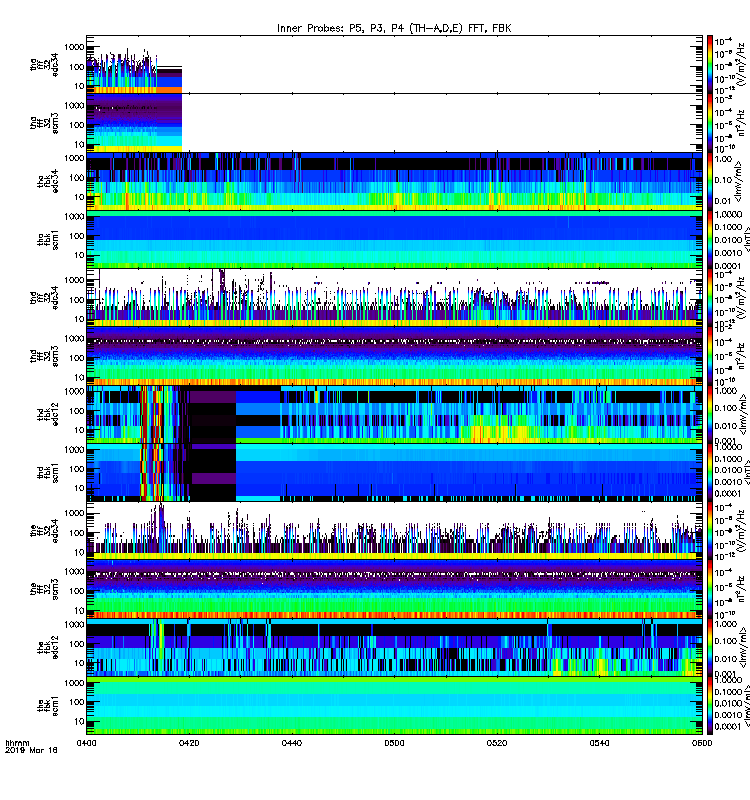750x800 pixels.
Task: Click the 10 tick of thd fbk edc12 axis
Action: (x=79, y=430)
